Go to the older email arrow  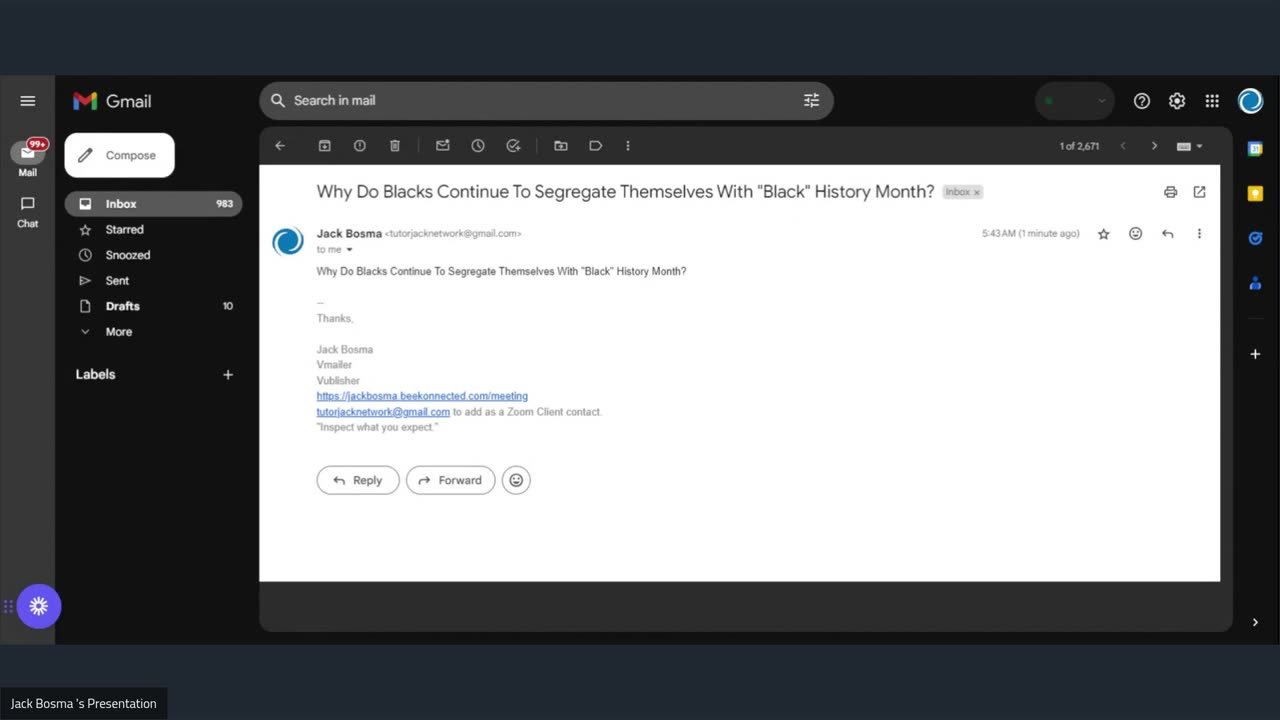(x=1154, y=146)
